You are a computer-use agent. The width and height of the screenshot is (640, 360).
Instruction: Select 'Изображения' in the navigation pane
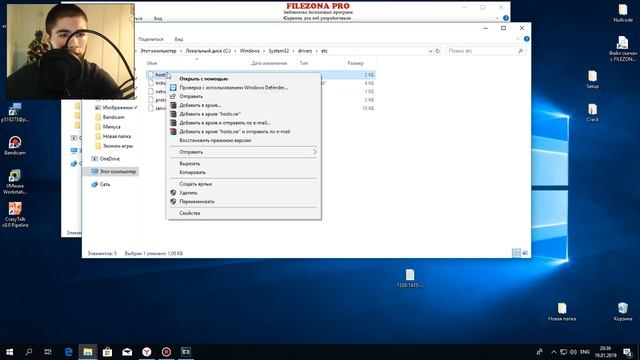pos(118,108)
